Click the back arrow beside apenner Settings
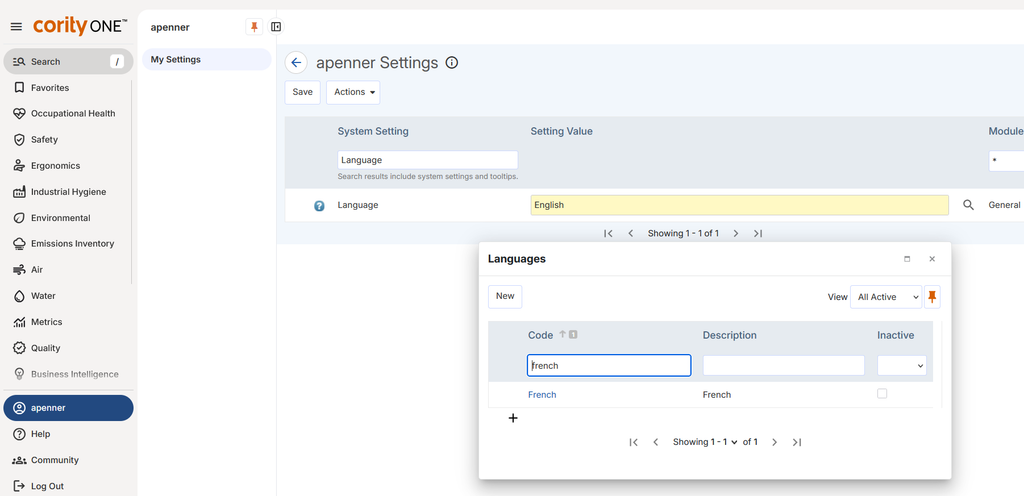The image size is (1024, 496). (x=296, y=63)
